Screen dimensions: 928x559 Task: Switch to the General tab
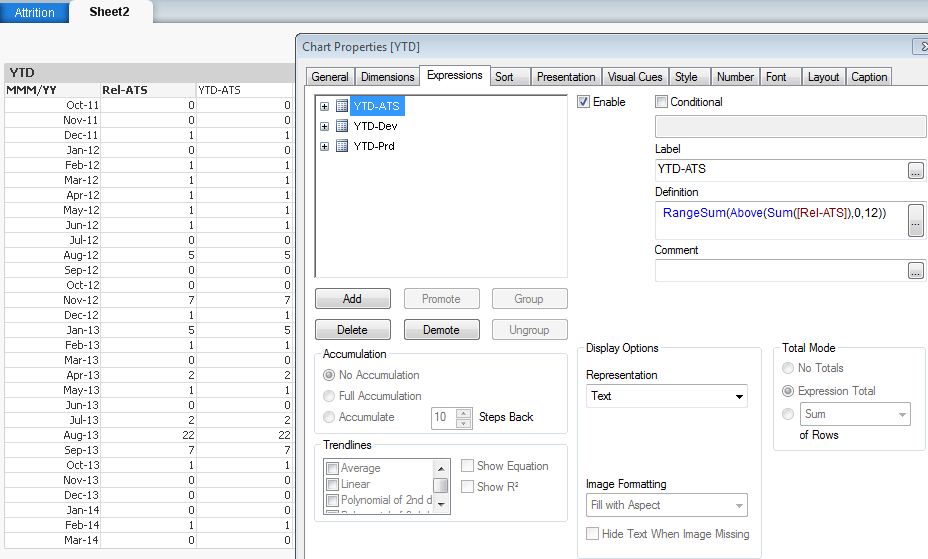point(330,77)
